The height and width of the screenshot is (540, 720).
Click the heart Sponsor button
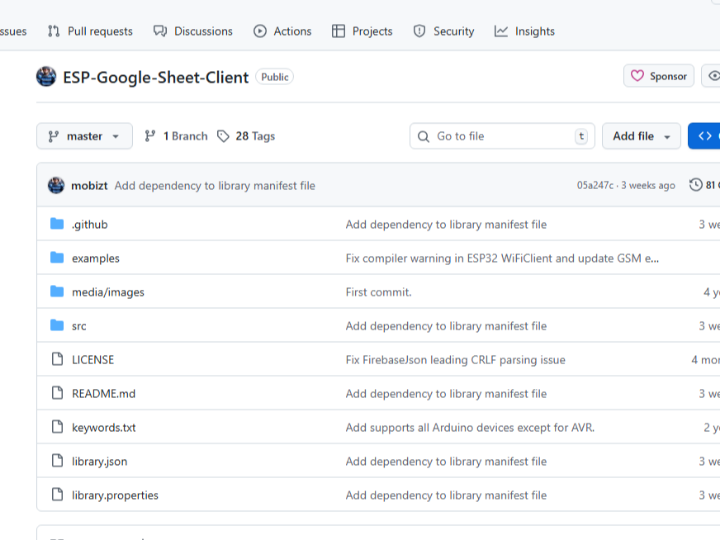(x=658, y=76)
